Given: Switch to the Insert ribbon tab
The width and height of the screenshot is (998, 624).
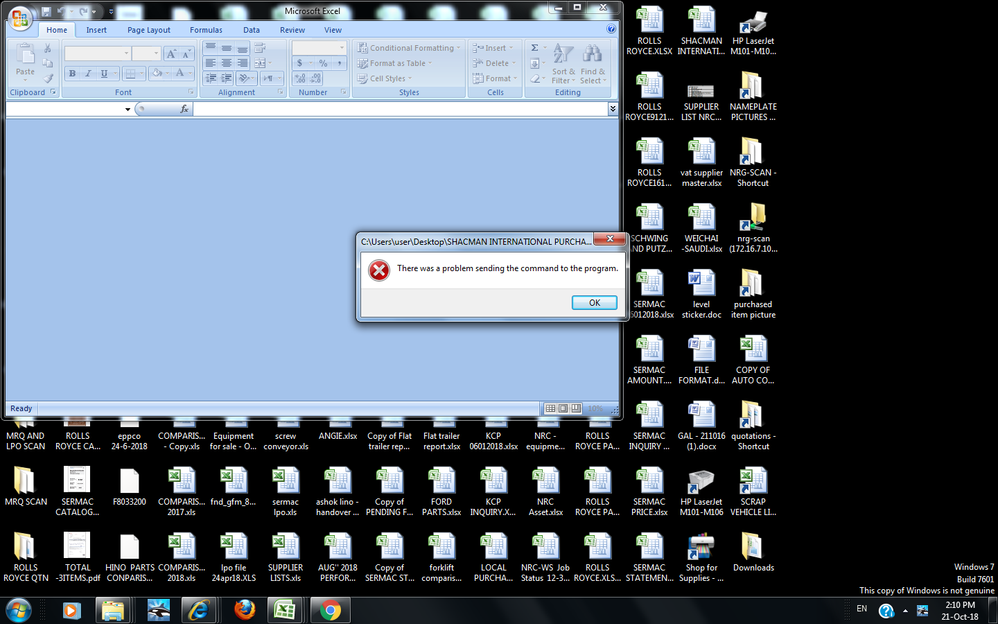Looking at the screenshot, I should (97, 30).
